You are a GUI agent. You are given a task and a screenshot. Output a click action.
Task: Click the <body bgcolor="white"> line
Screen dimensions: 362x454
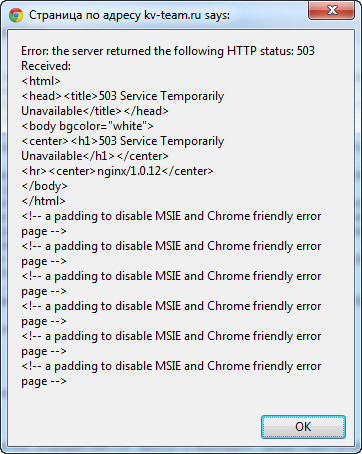click(x=87, y=126)
